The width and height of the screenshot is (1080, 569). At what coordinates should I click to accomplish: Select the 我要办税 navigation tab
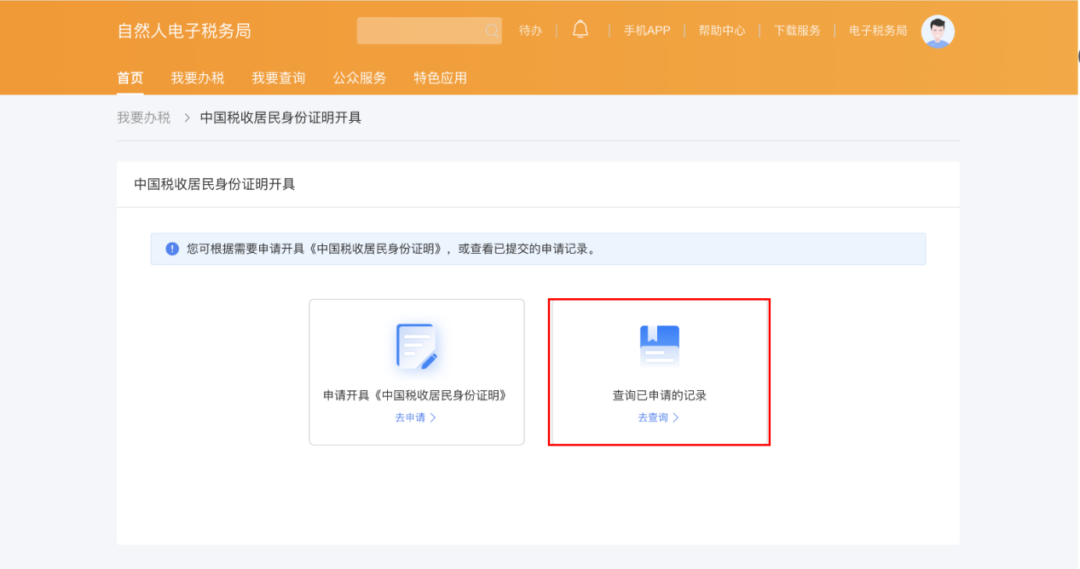coord(197,78)
